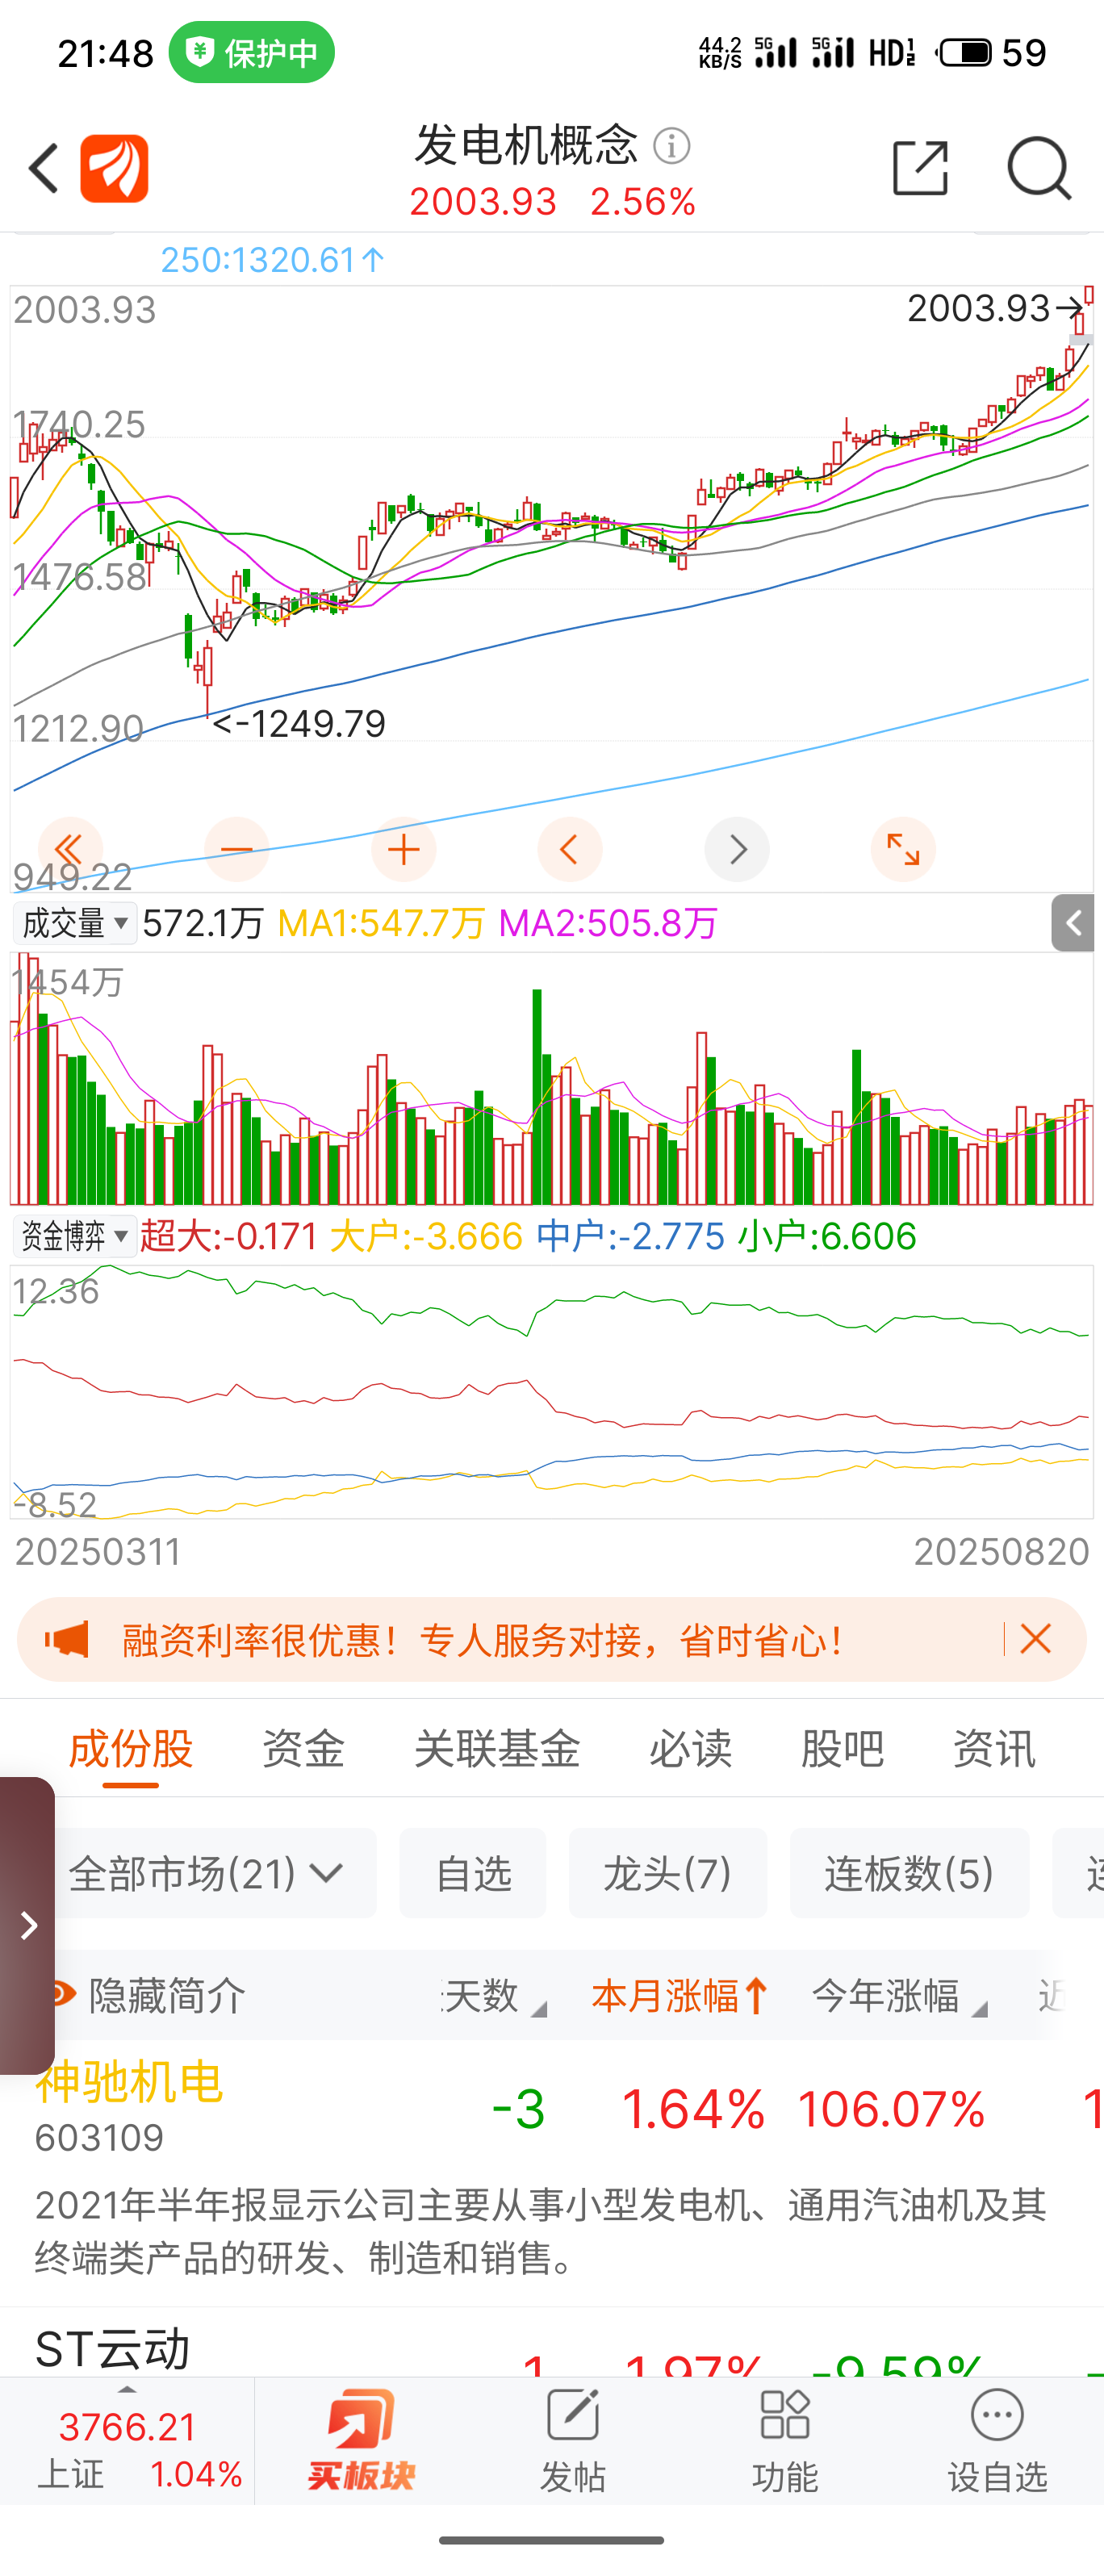1104x2576 pixels.
Task: Tap 小户:6.606 fund flow value
Action: [x=828, y=1237]
